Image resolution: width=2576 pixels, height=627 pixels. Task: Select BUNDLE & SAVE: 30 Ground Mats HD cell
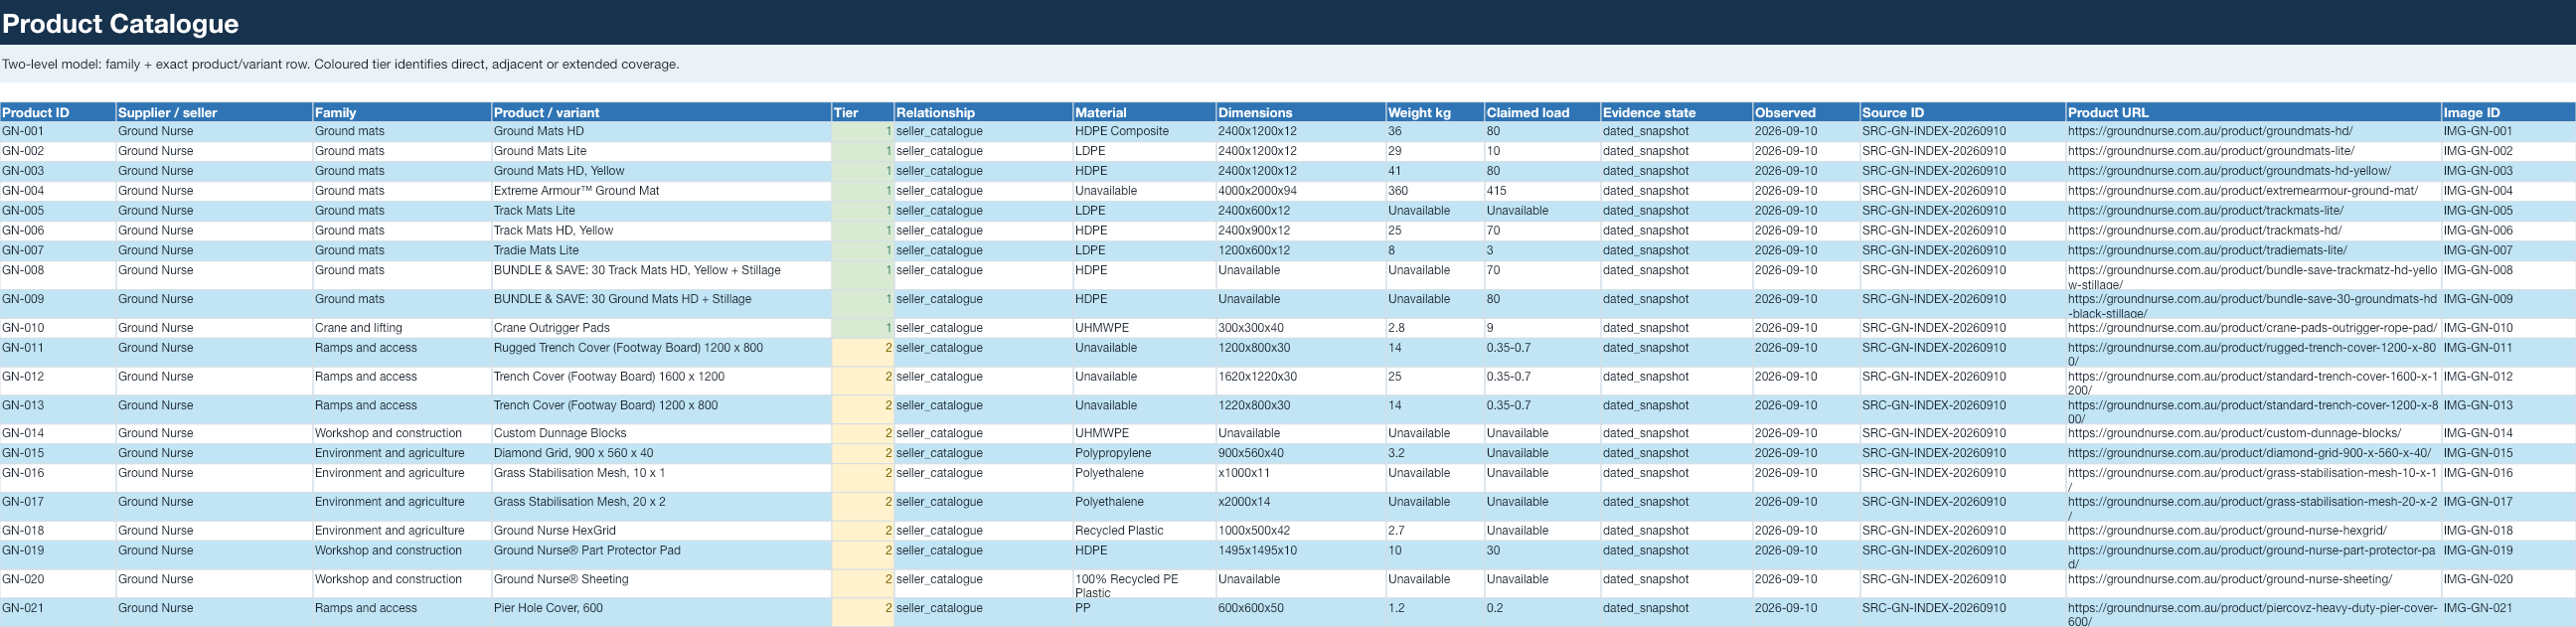point(661,304)
